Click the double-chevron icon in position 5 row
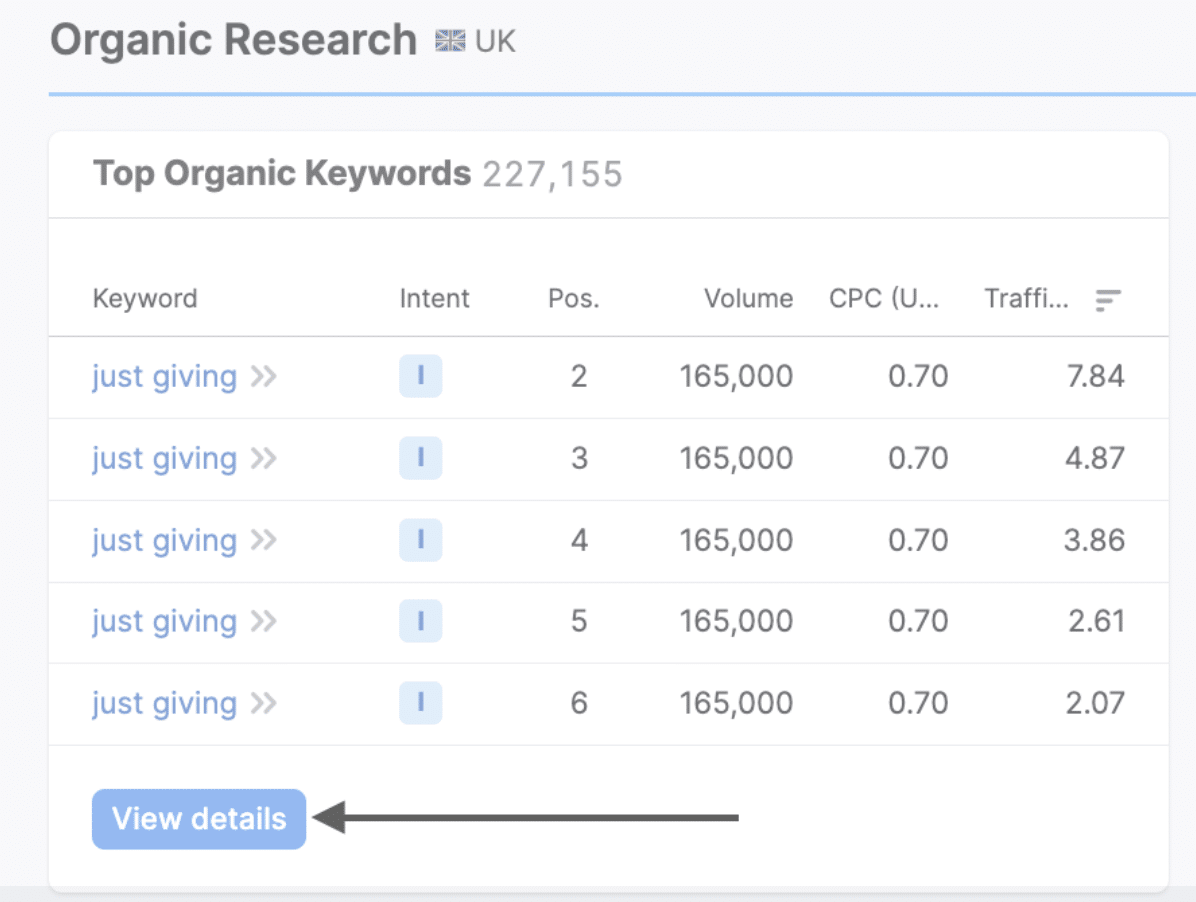 (x=264, y=621)
